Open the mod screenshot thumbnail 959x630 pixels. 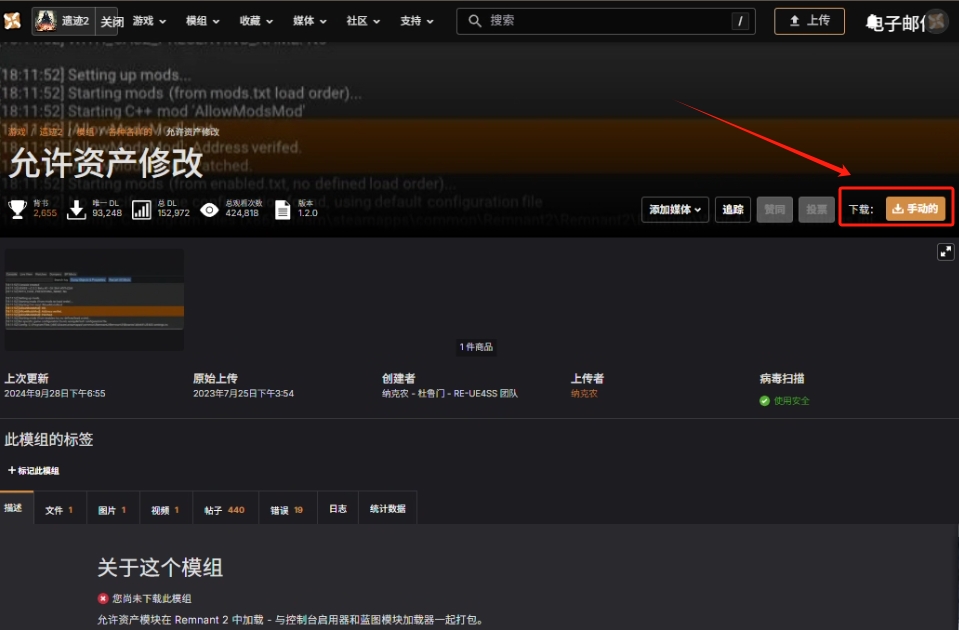94,300
